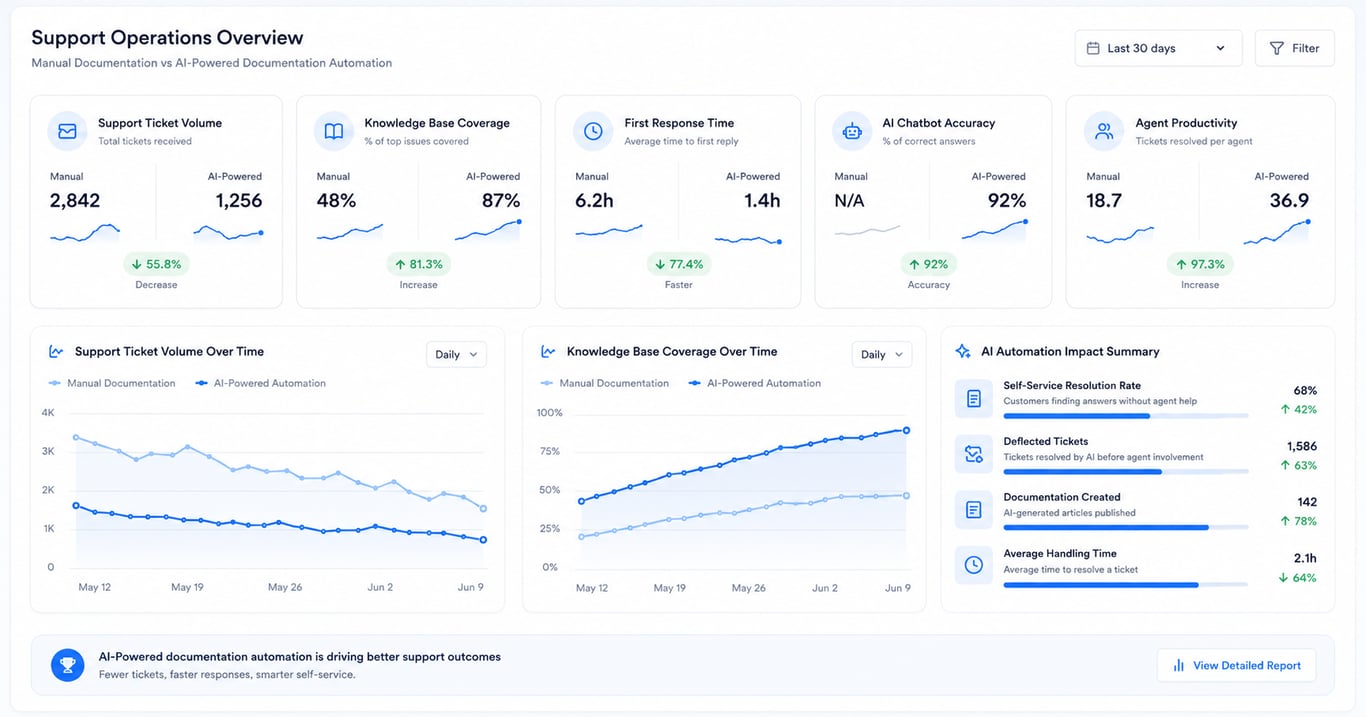
Task: Open the Daily dropdown on Knowledge Base Coverage chart
Action: tap(882, 355)
